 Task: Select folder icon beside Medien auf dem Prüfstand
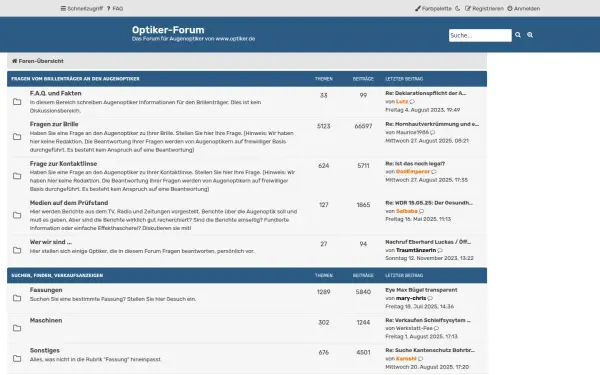coord(17,215)
